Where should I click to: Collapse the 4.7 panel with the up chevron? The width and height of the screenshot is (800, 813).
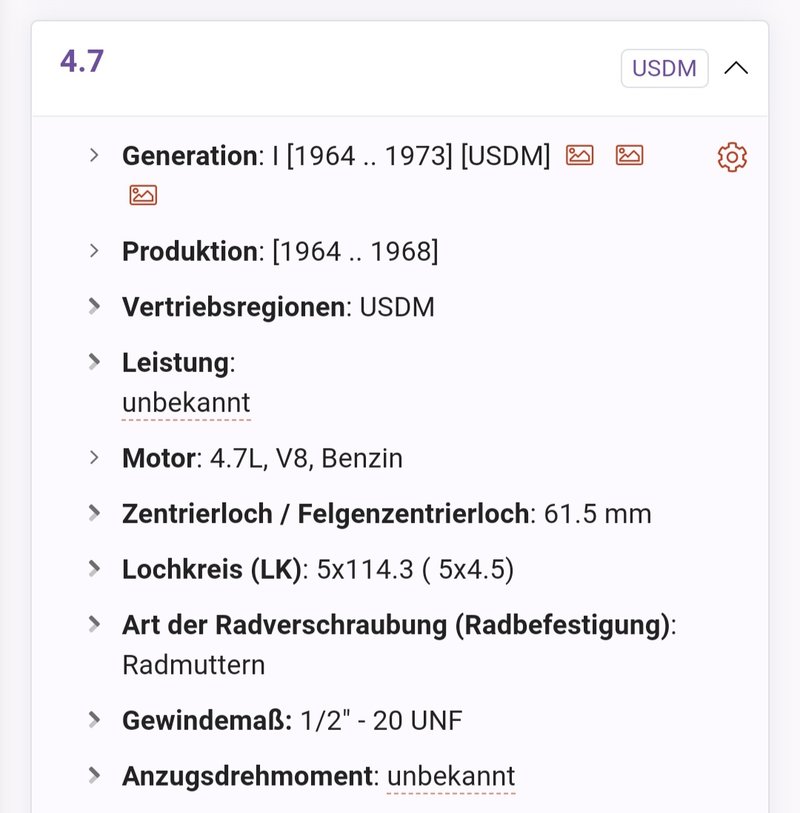(736, 68)
